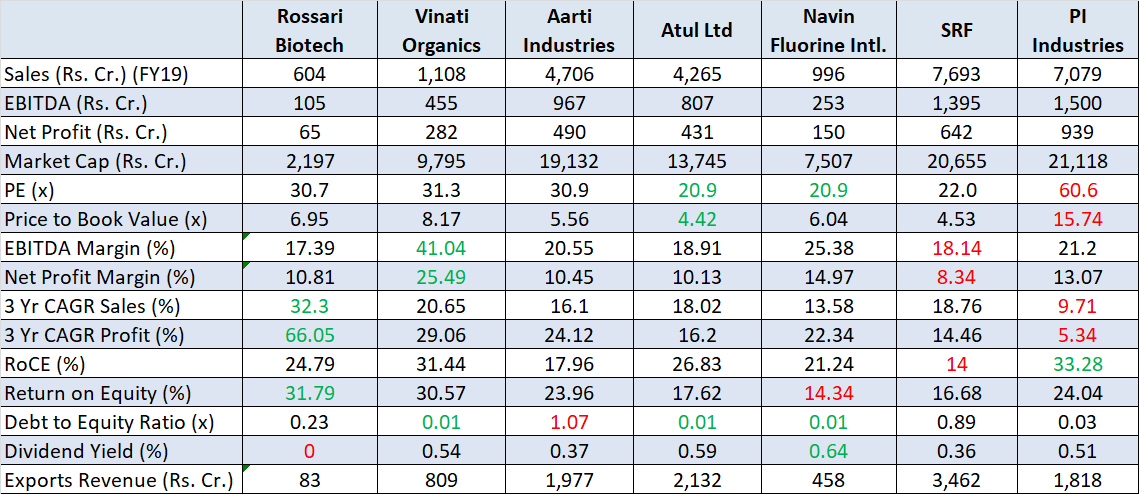The height and width of the screenshot is (494, 1139).
Task: Click SRF's red RoCE value 14
Action: (957, 364)
